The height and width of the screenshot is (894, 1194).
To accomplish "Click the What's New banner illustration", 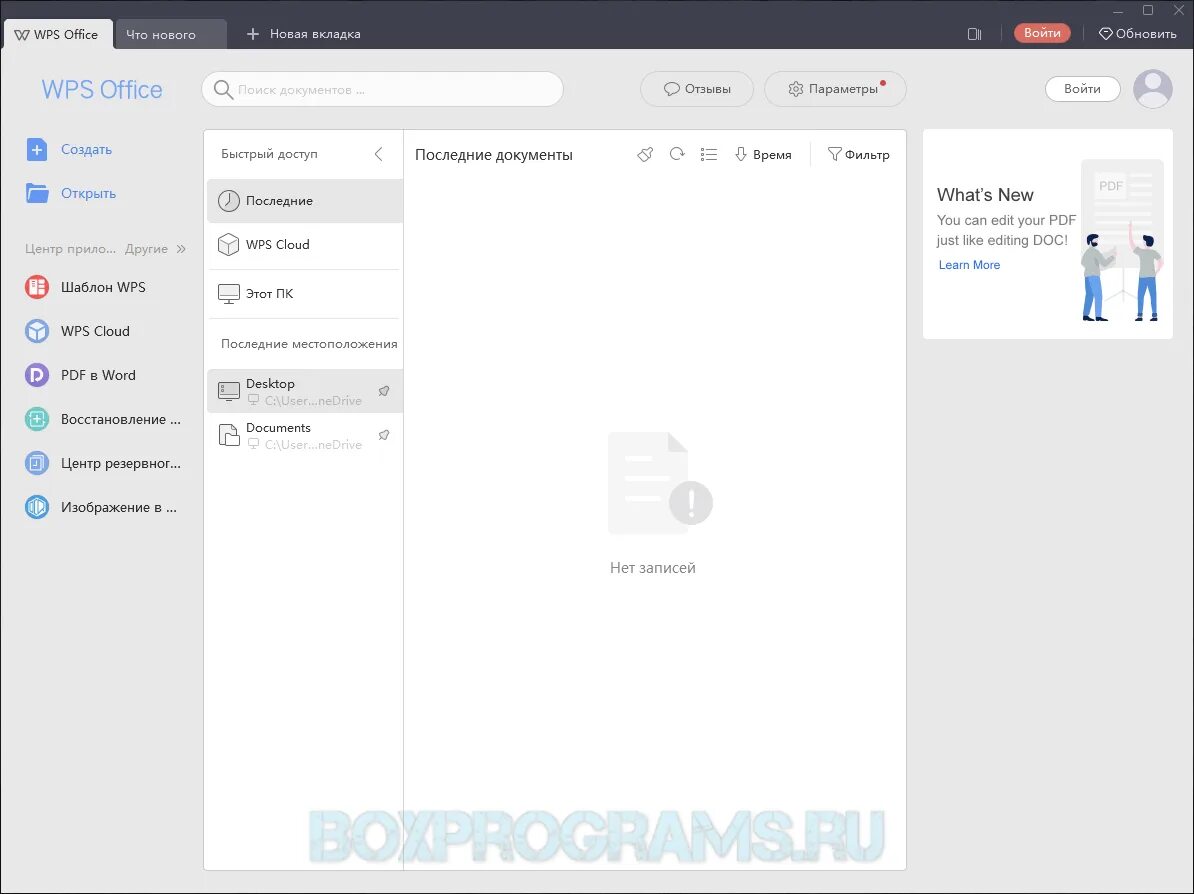I will click(1122, 240).
